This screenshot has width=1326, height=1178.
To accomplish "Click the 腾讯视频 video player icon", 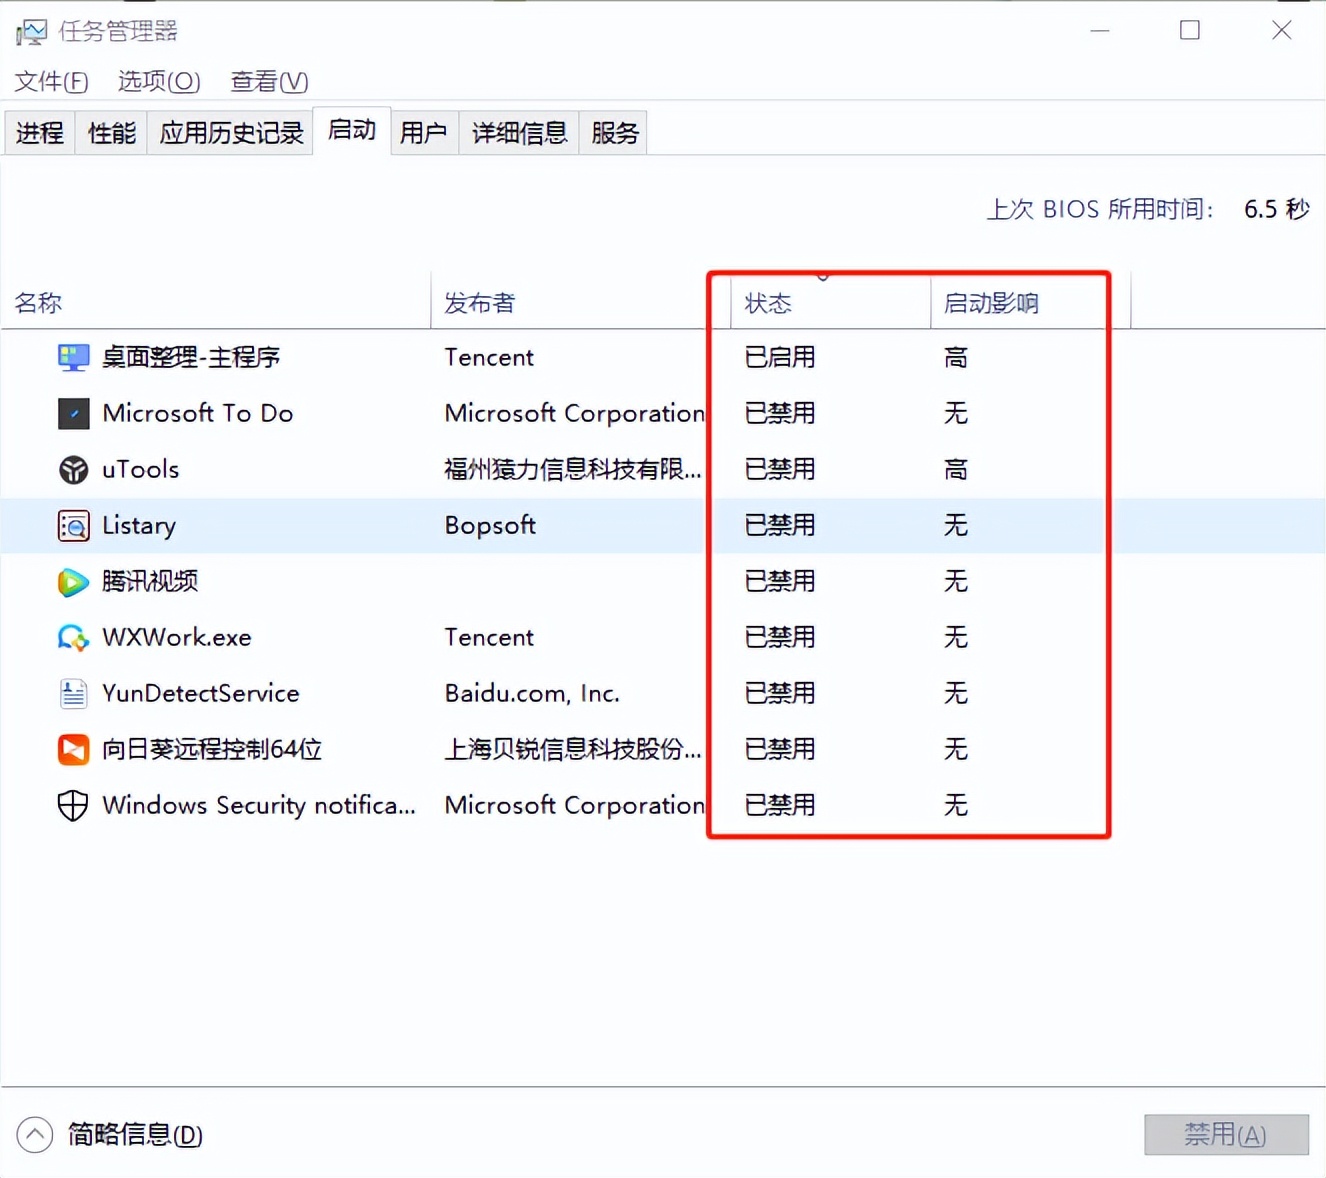I will click(73, 581).
